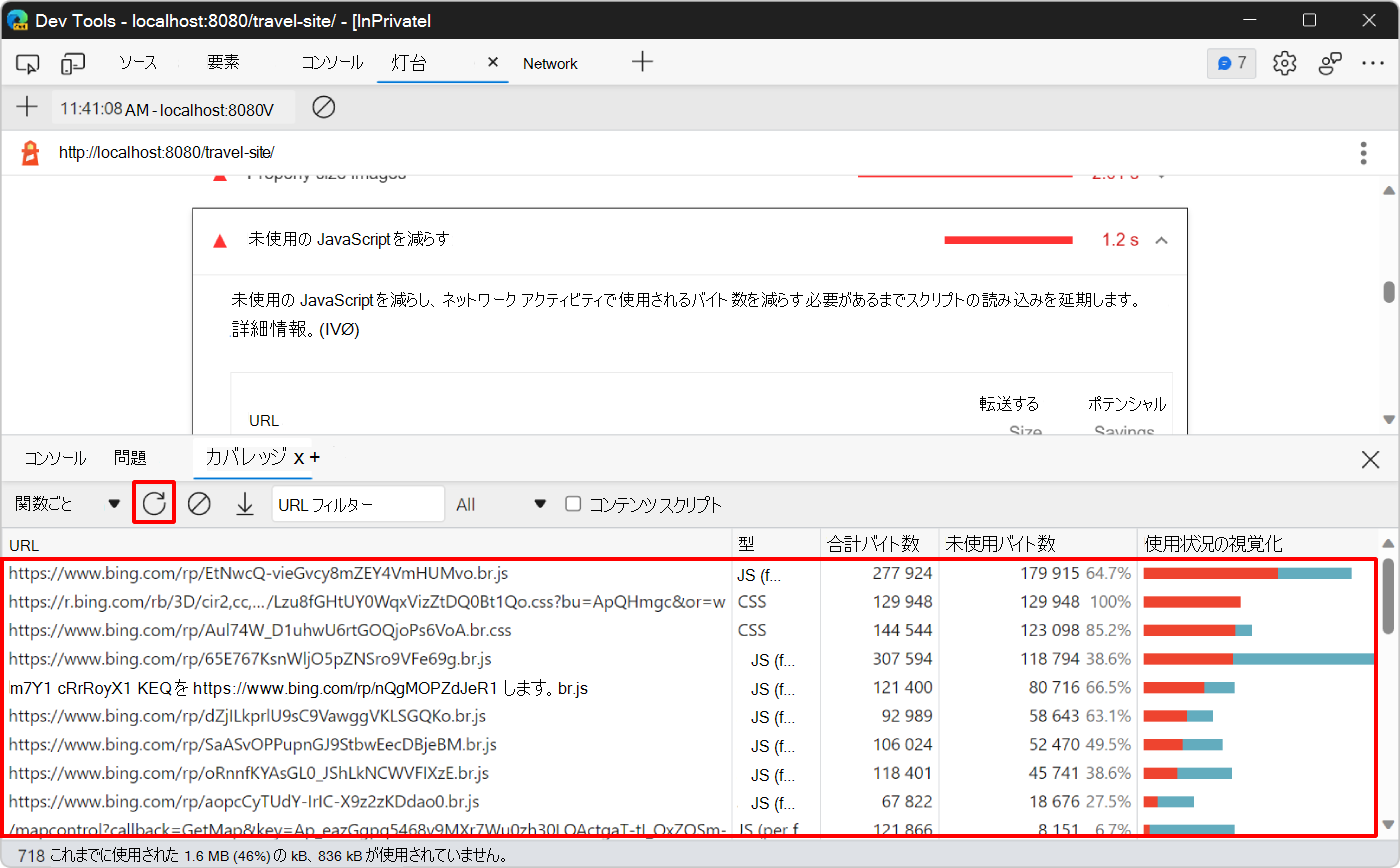Toggle device emulation mode icon
The image size is (1400, 868).
point(71,63)
